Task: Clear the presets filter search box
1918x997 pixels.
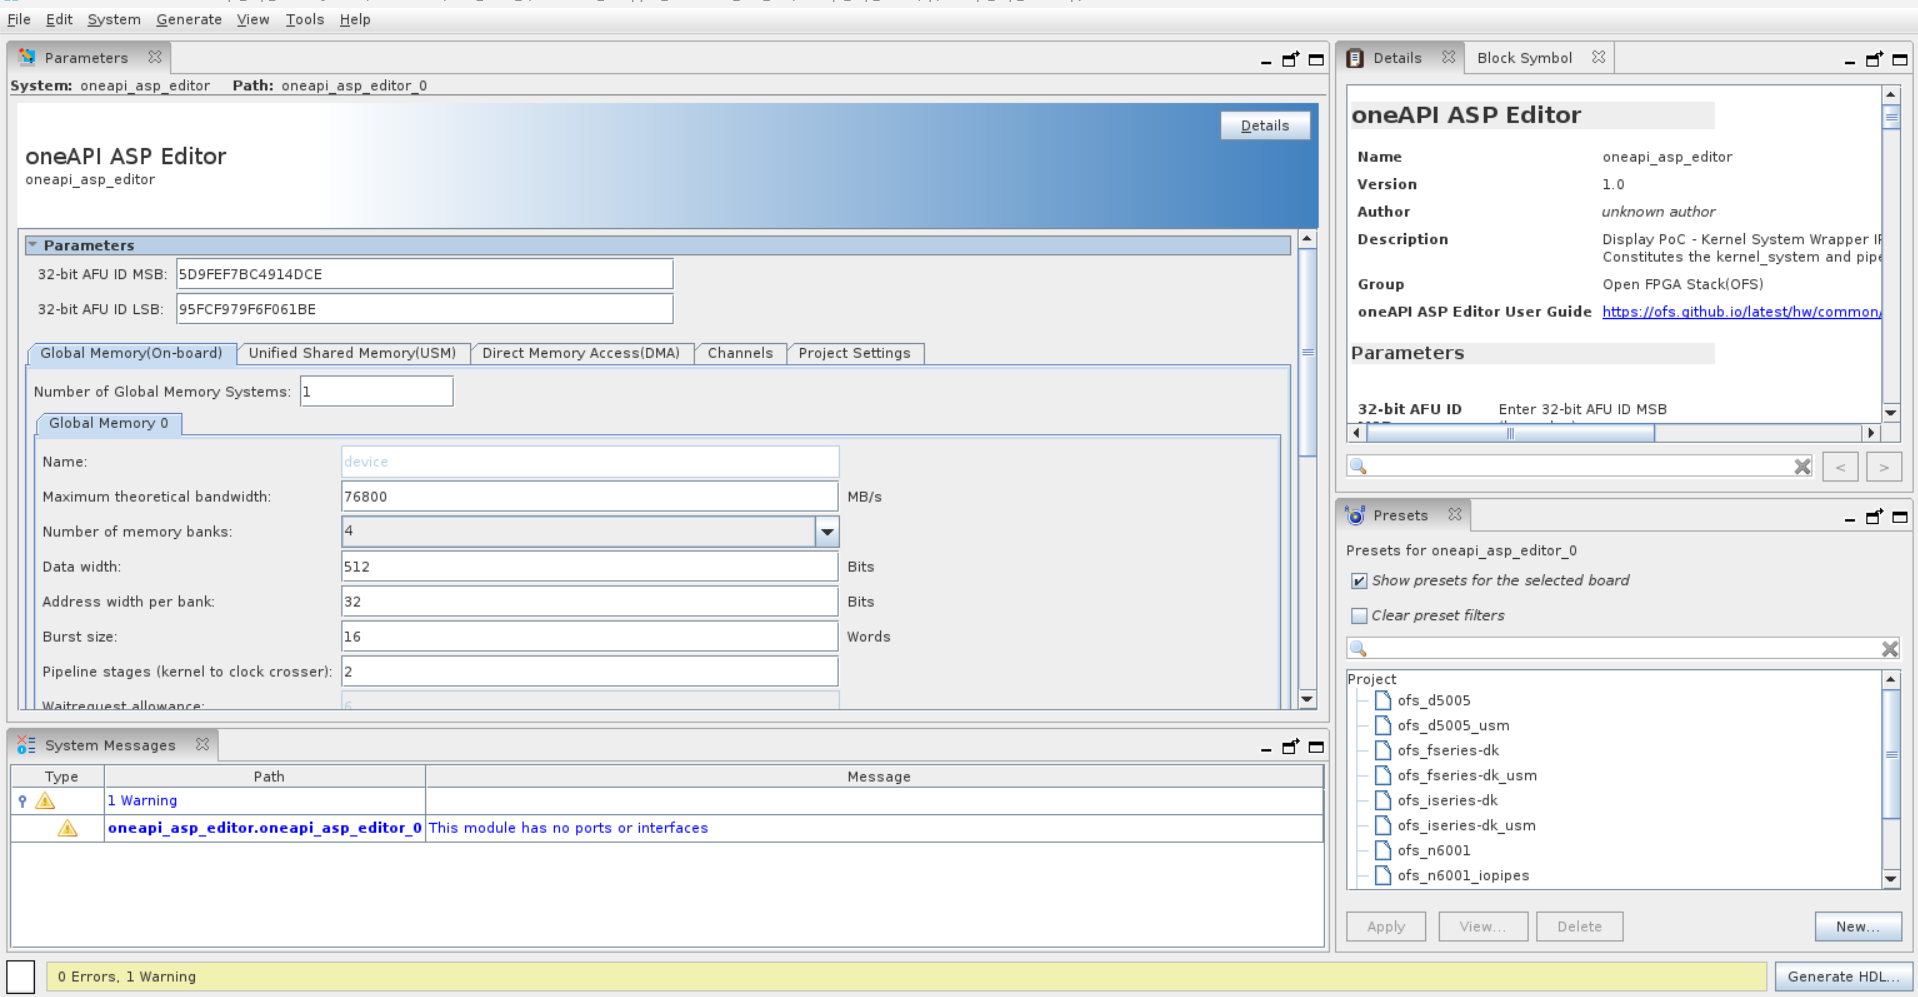Action: (x=1889, y=649)
